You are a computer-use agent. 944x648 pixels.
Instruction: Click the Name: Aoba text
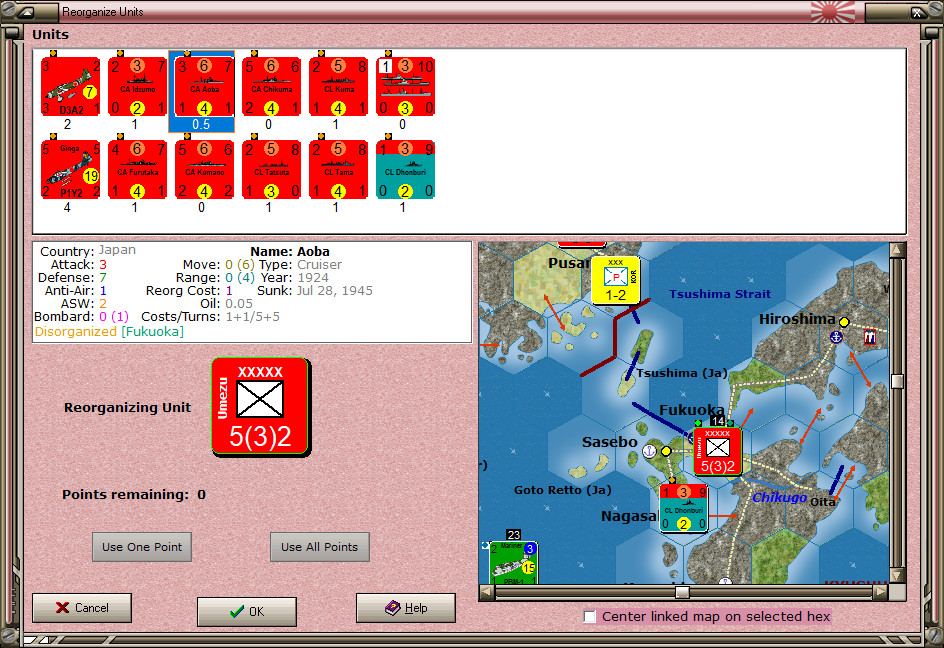click(x=290, y=252)
